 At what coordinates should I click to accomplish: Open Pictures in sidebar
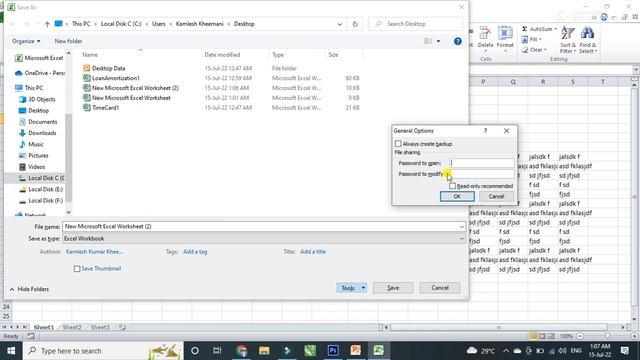(x=38, y=156)
